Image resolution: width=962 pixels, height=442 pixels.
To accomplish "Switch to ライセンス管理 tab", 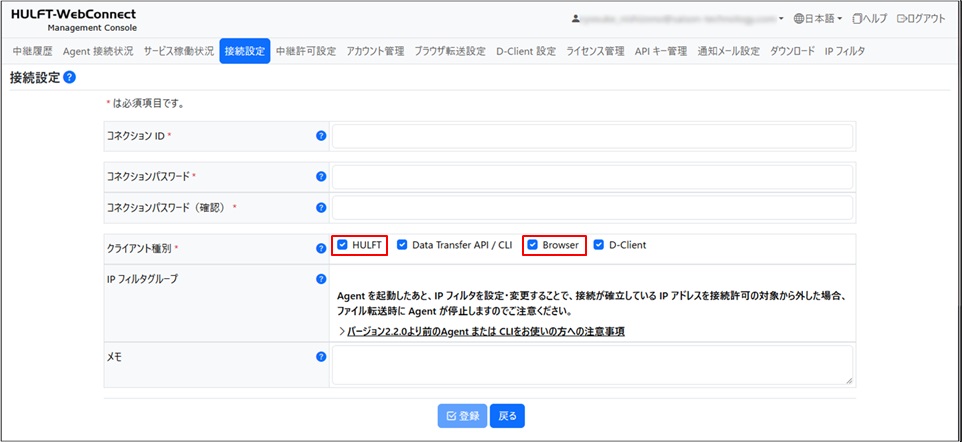I will tap(595, 52).
